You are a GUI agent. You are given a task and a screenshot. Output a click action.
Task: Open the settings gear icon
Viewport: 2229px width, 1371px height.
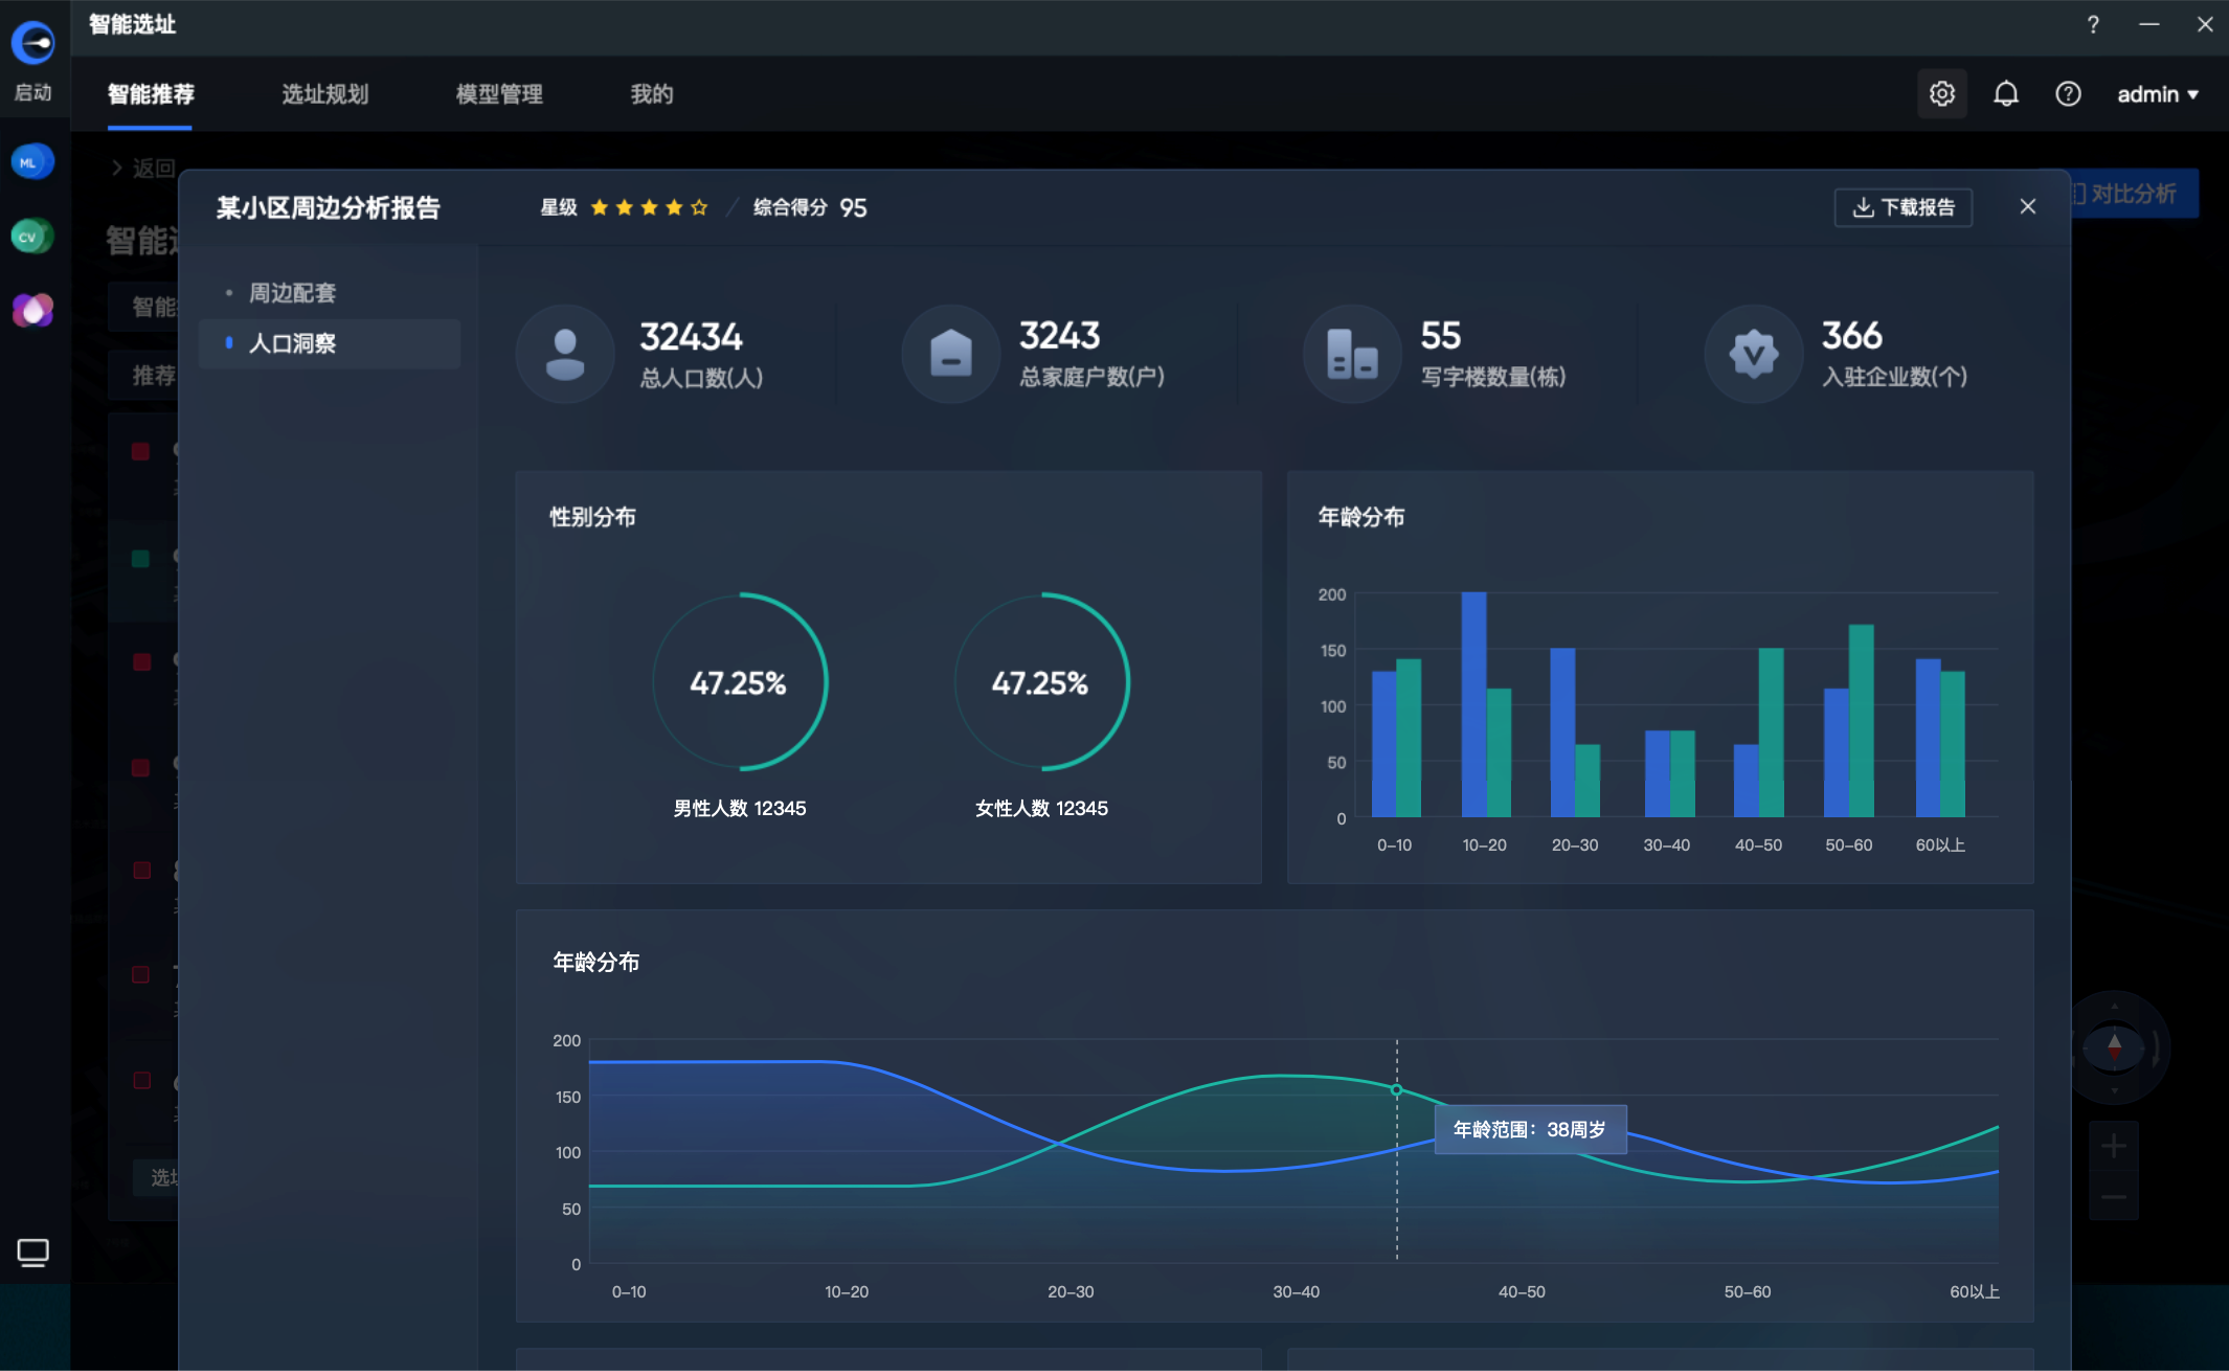(1941, 93)
